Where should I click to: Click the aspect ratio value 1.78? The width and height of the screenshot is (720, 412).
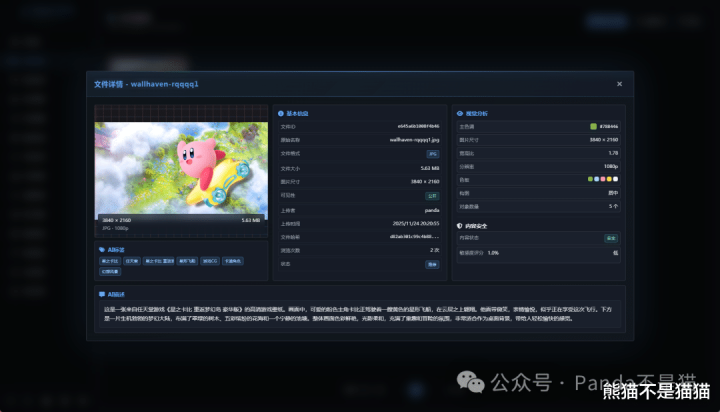tap(613, 153)
